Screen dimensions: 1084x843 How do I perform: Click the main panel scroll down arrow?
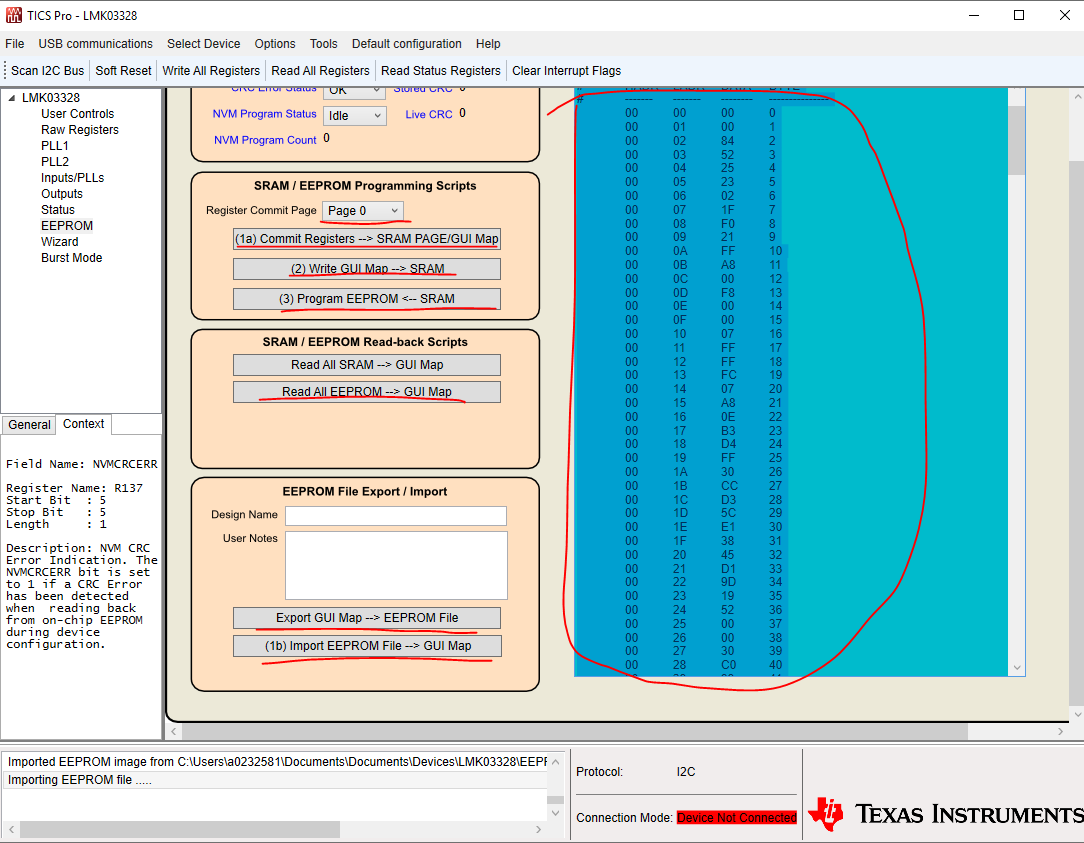coord(1076,714)
